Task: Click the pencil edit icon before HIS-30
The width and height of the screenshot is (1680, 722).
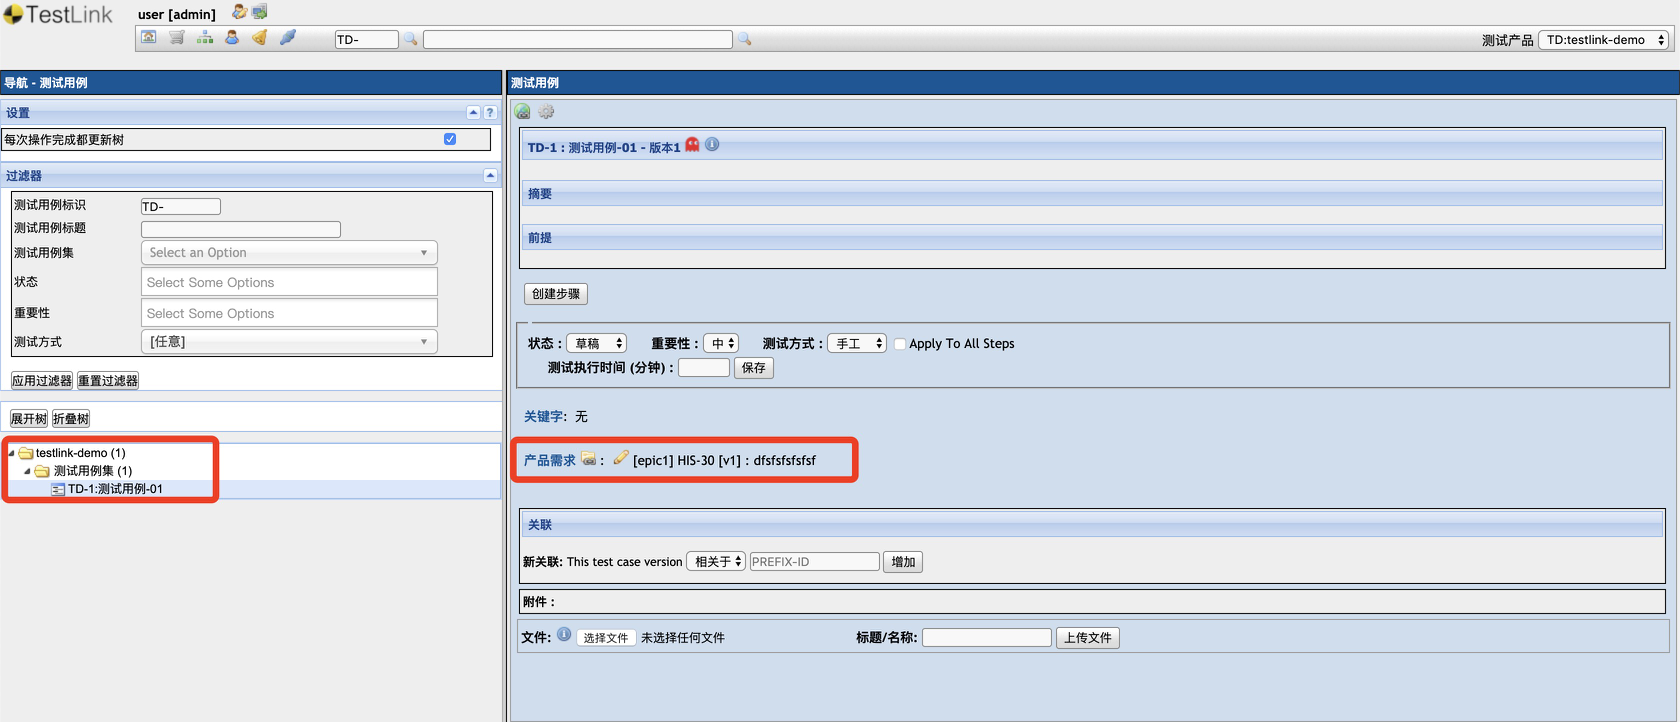Action: (x=621, y=458)
